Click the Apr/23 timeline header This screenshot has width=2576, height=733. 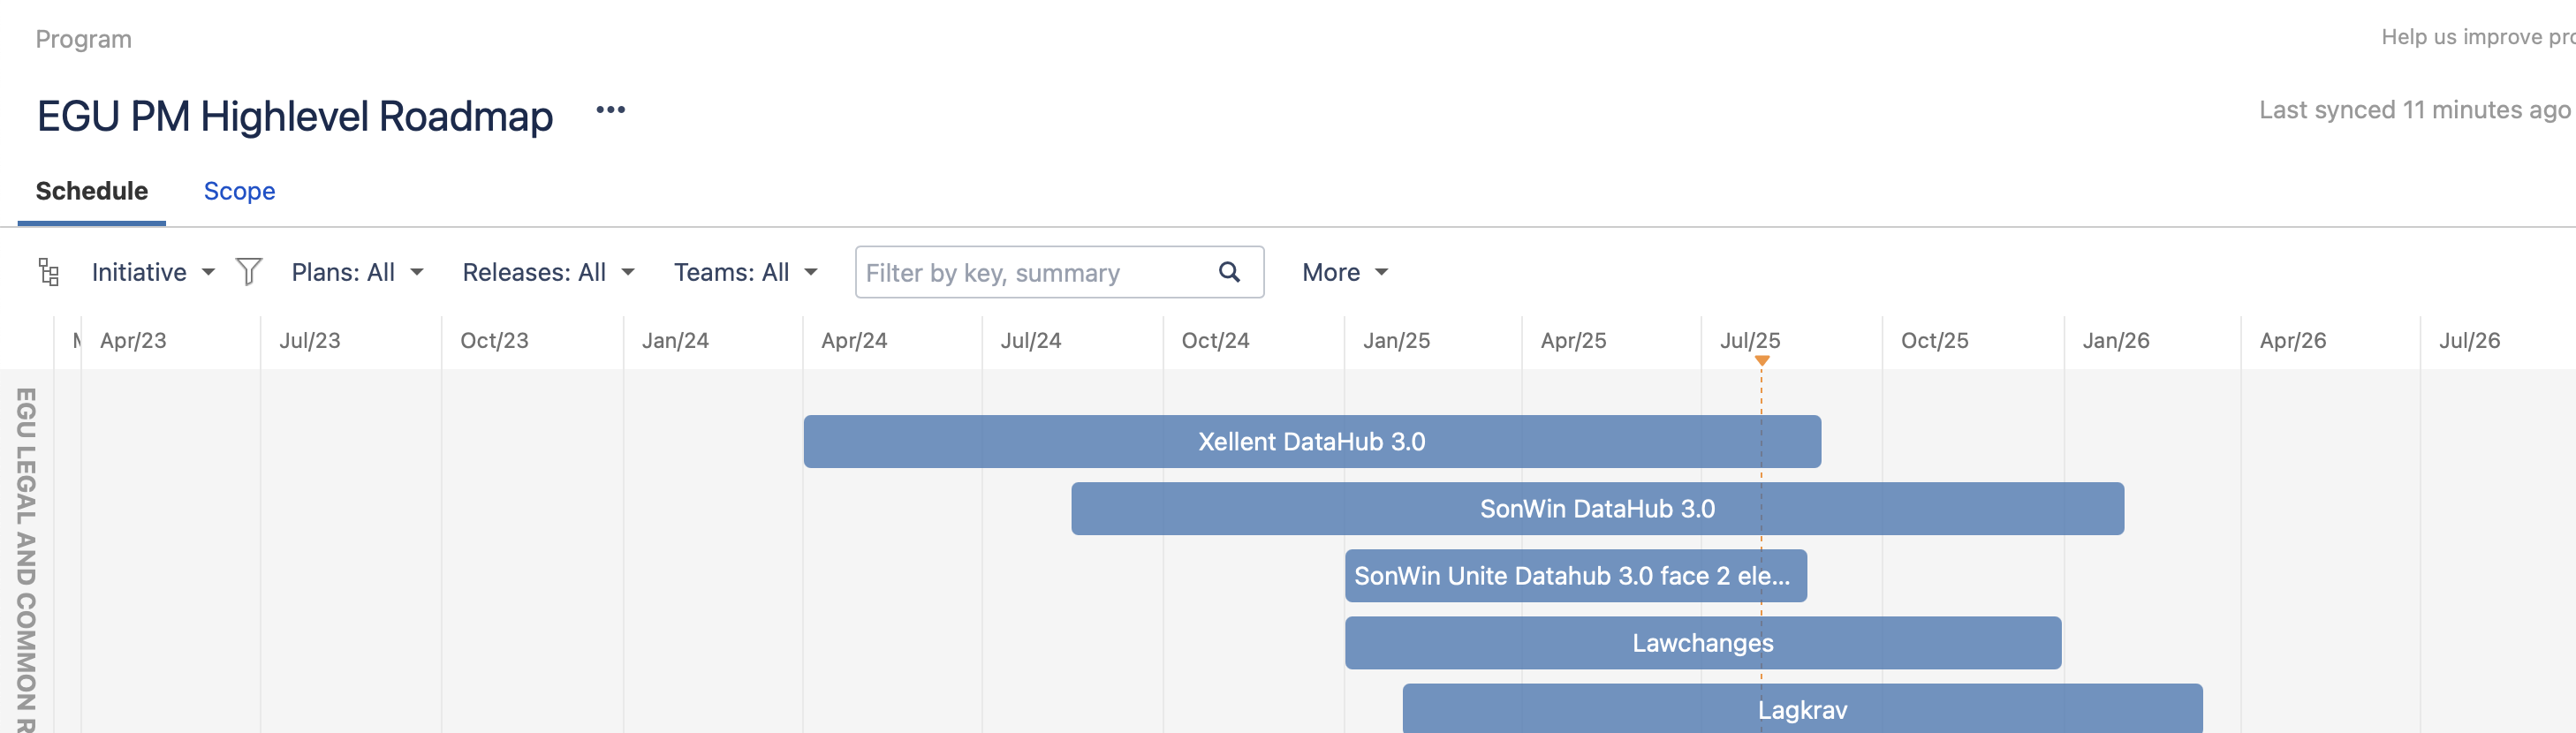click(x=133, y=341)
